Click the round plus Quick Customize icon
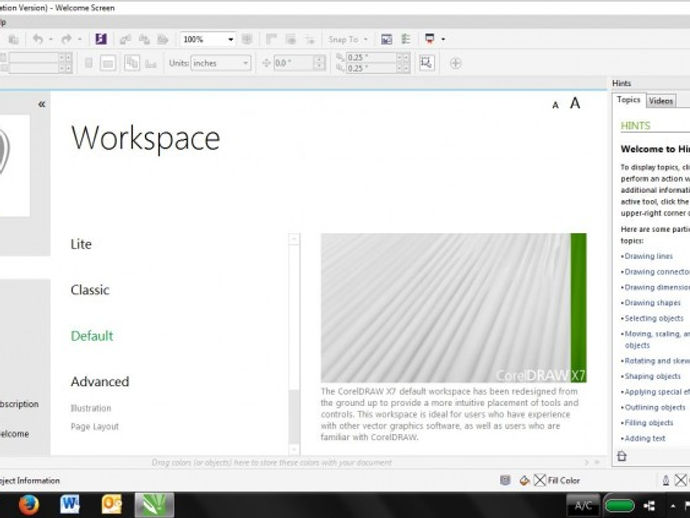The width and height of the screenshot is (690, 518). tap(455, 63)
